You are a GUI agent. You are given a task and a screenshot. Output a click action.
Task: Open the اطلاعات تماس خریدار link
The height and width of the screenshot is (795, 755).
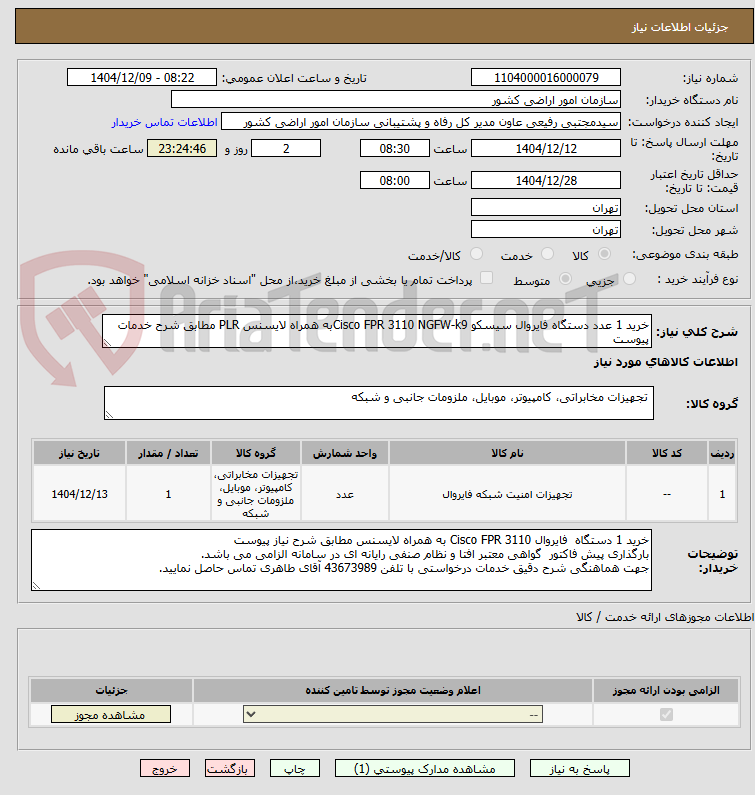click(165, 122)
